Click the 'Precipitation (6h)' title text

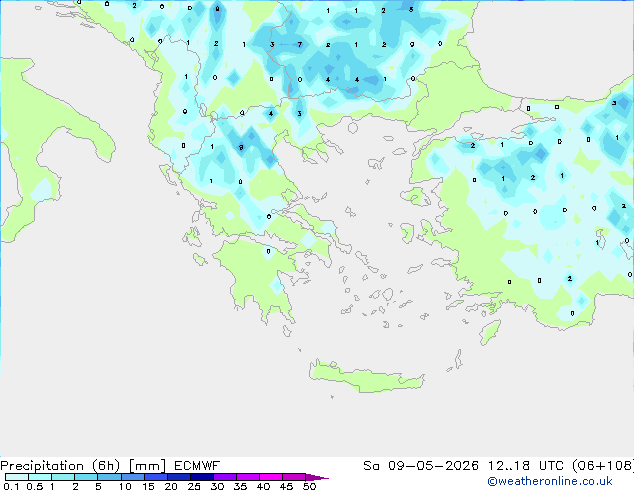coord(60,466)
